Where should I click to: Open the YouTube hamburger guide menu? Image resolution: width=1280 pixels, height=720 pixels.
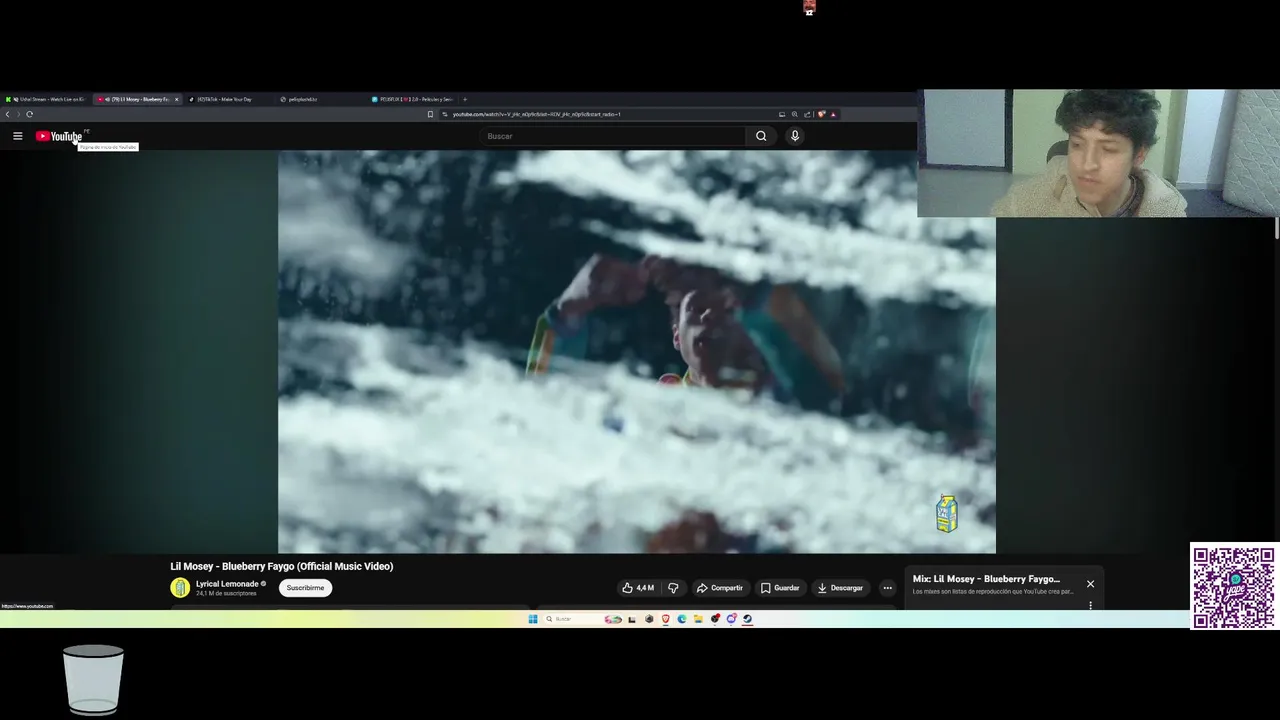pyautogui.click(x=17, y=136)
